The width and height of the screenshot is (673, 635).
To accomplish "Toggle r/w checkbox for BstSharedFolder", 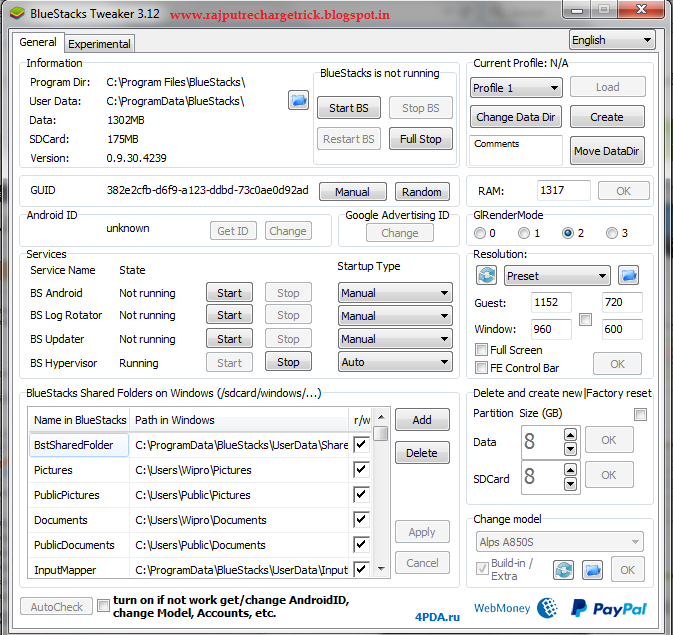I will 361,444.
